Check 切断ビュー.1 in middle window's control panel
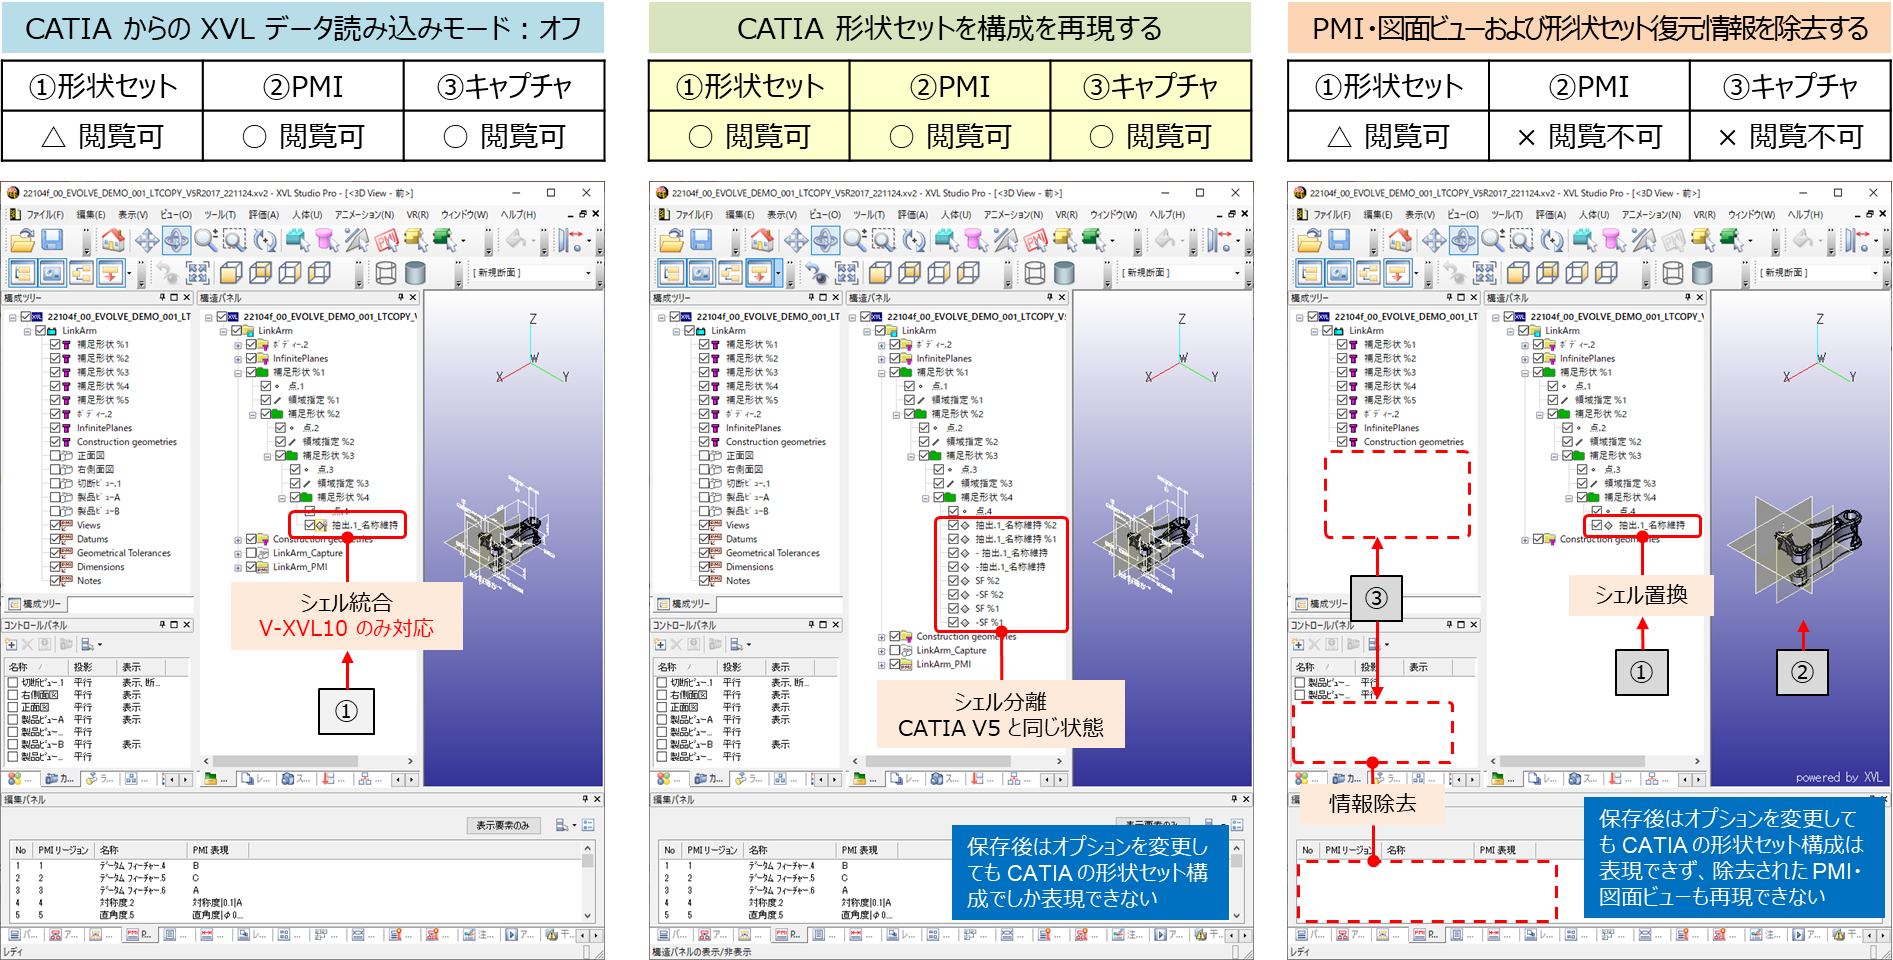The width and height of the screenshot is (1893, 960). point(662,683)
